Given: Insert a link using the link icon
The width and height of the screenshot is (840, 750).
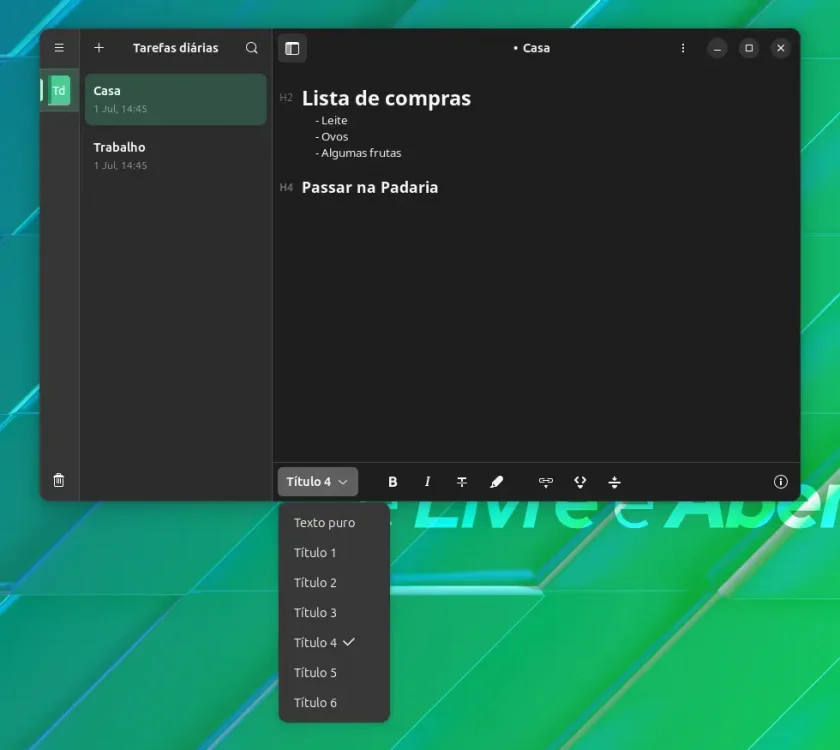Looking at the screenshot, I should click(x=545, y=482).
